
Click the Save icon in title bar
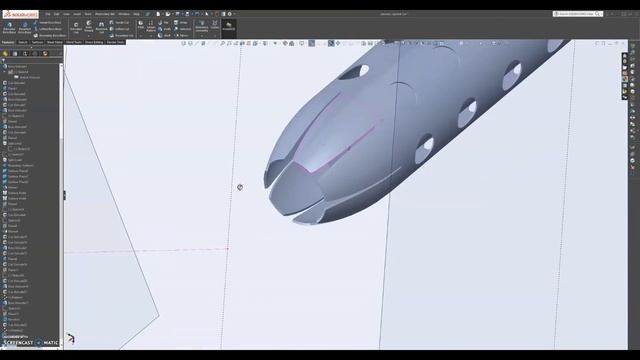click(178, 14)
